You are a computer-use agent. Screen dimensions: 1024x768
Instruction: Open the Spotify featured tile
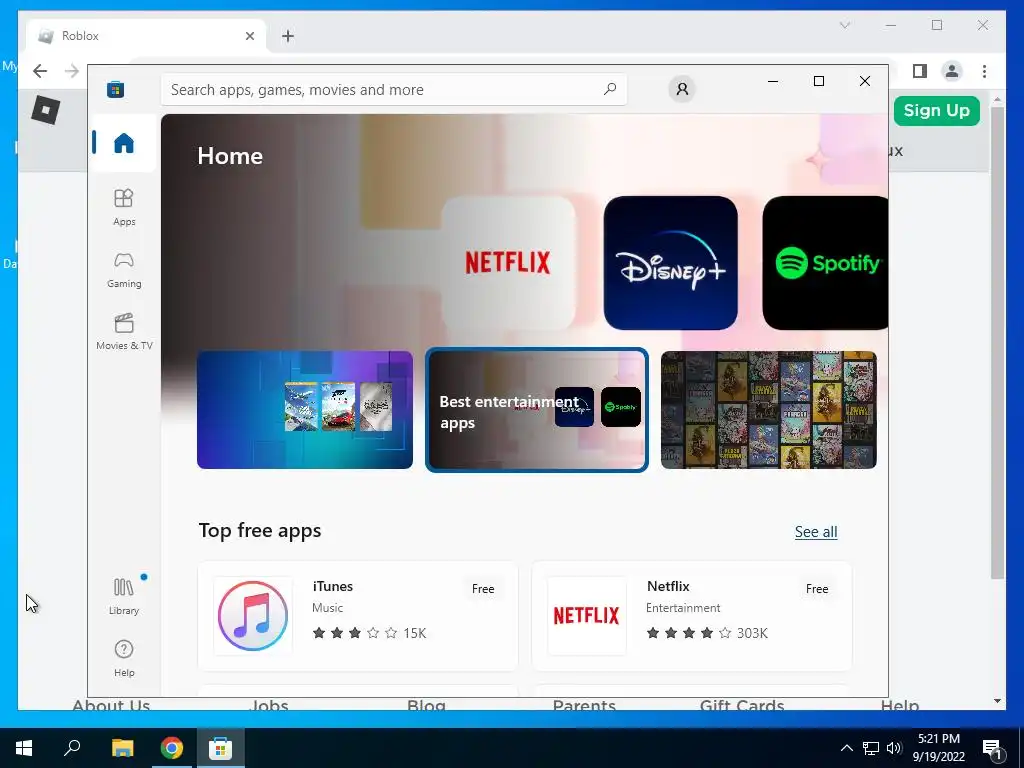(825, 263)
